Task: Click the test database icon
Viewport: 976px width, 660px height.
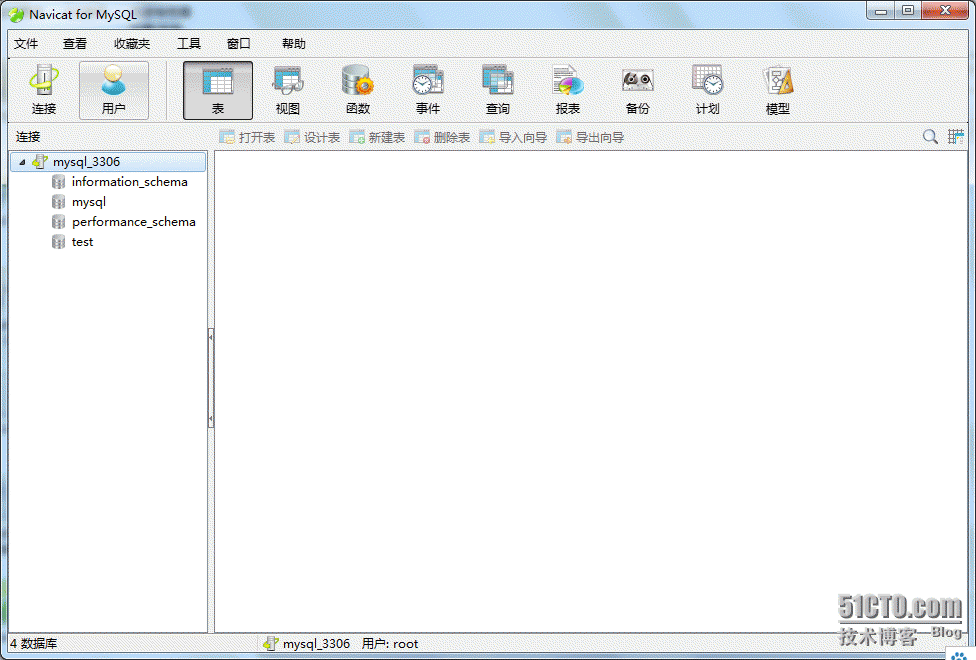Action: (59, 242)
